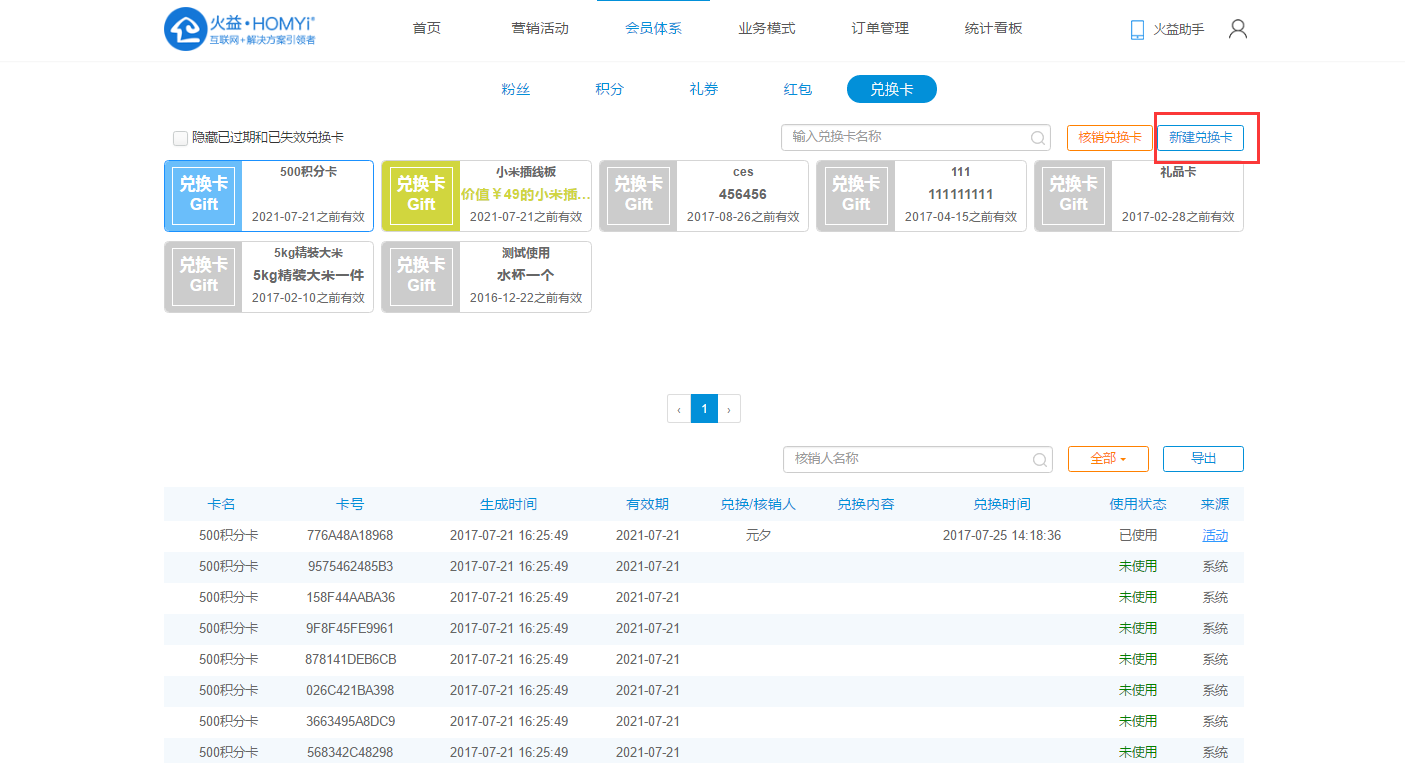
Task: Select the yellow 小米插线板 Gift card
Action: pos(486,196)
